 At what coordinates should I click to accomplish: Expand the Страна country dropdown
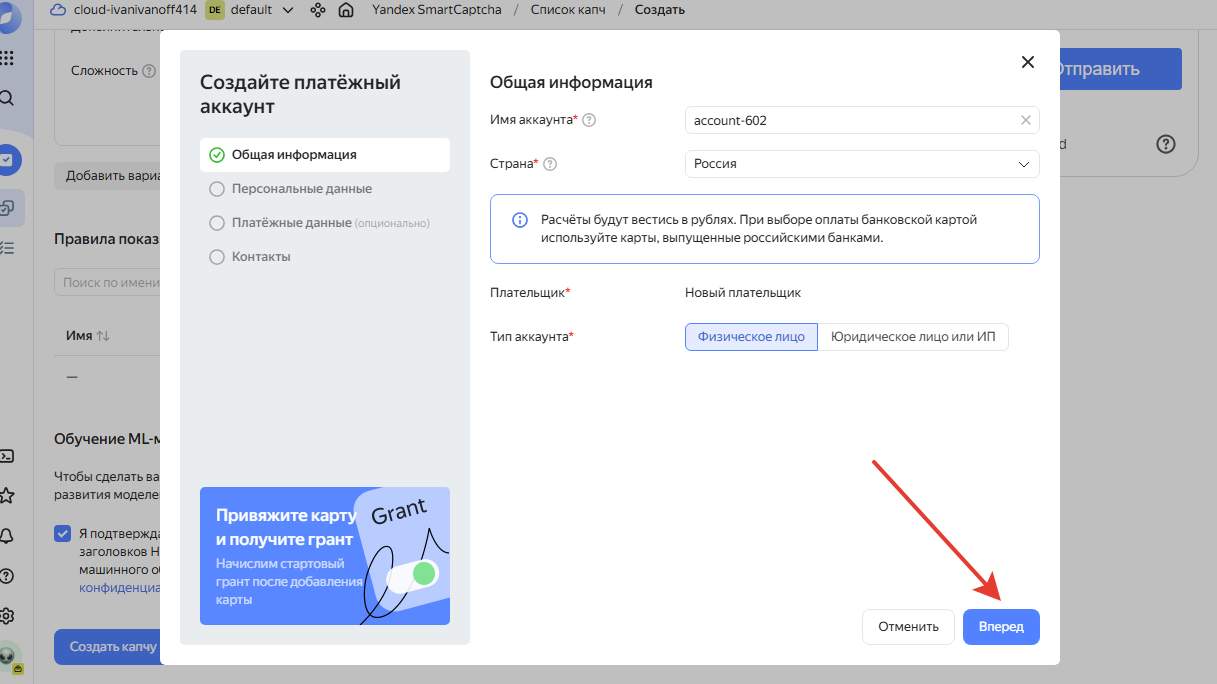[1023, 164]
